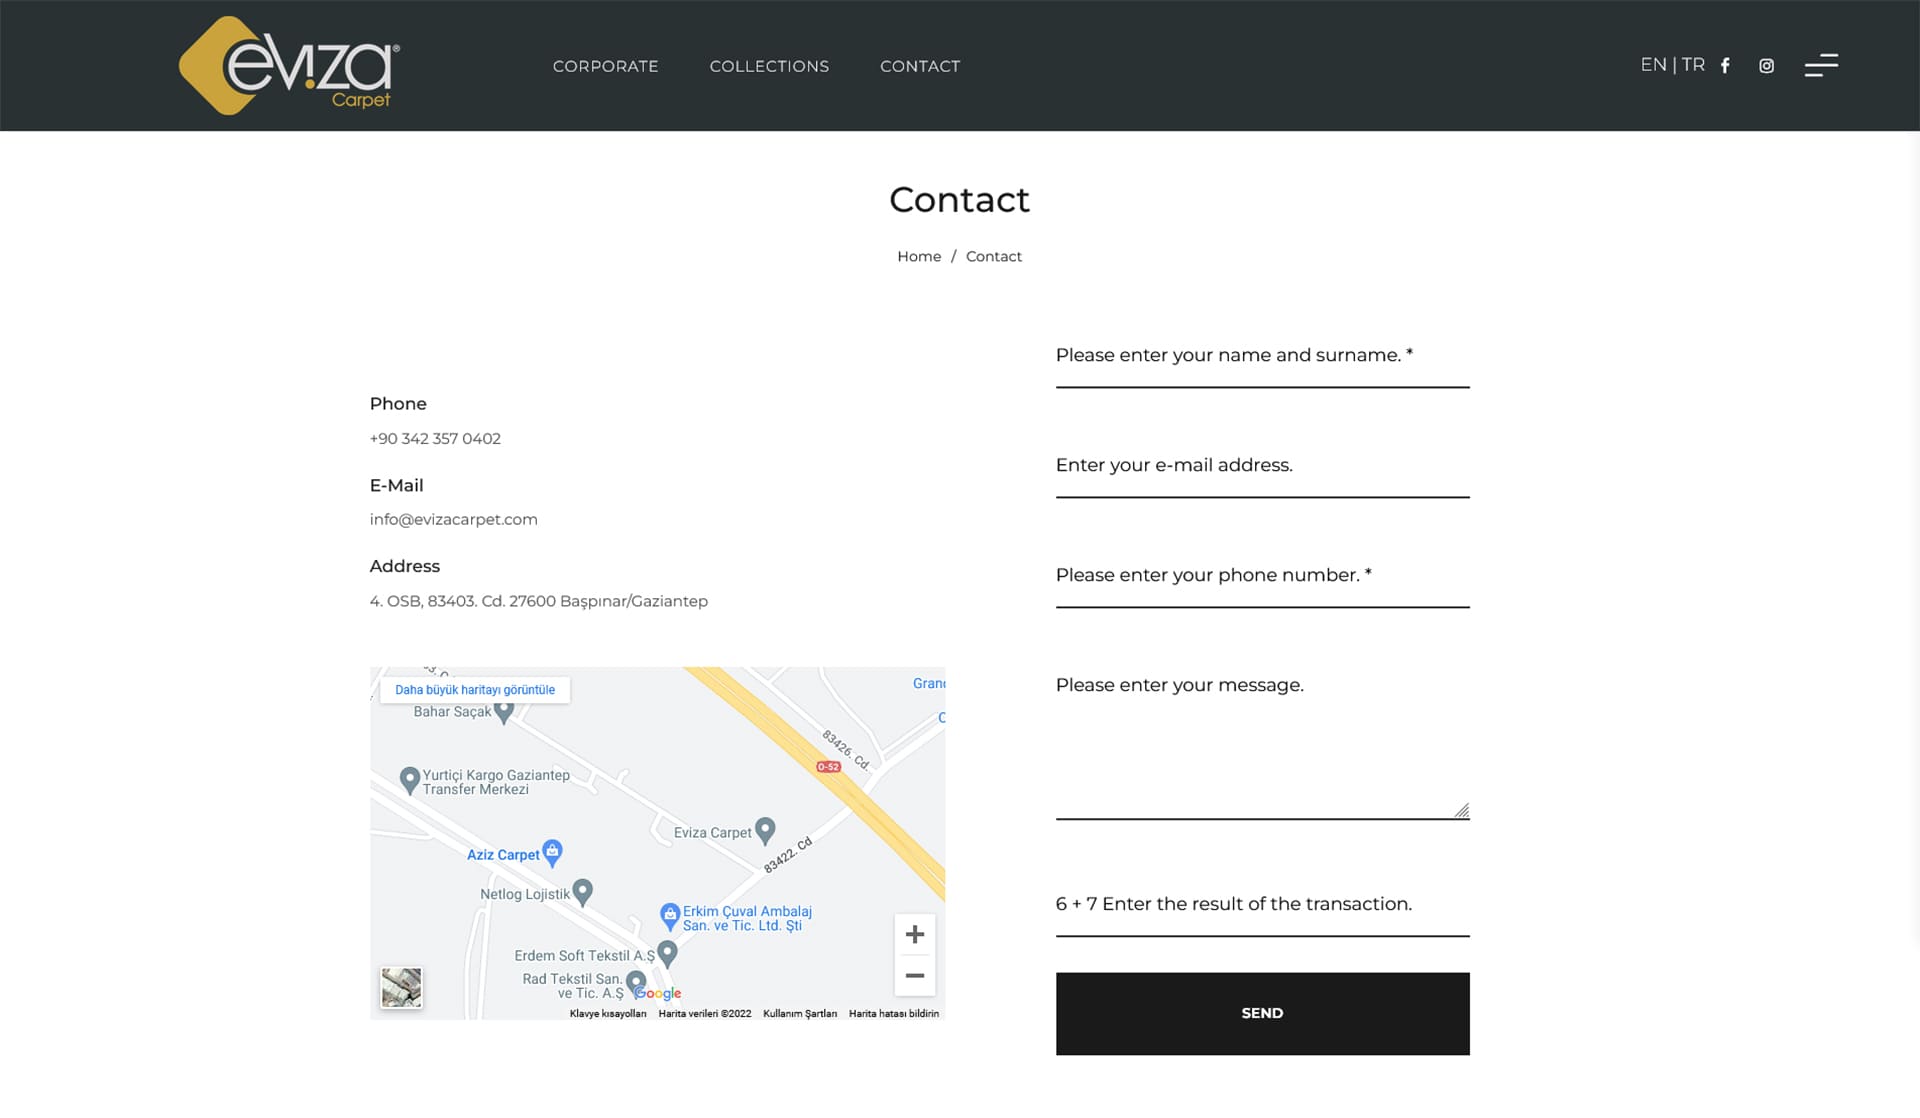Focus the e-mail address field
1920x1118 pixels.
click(1262, 466)
